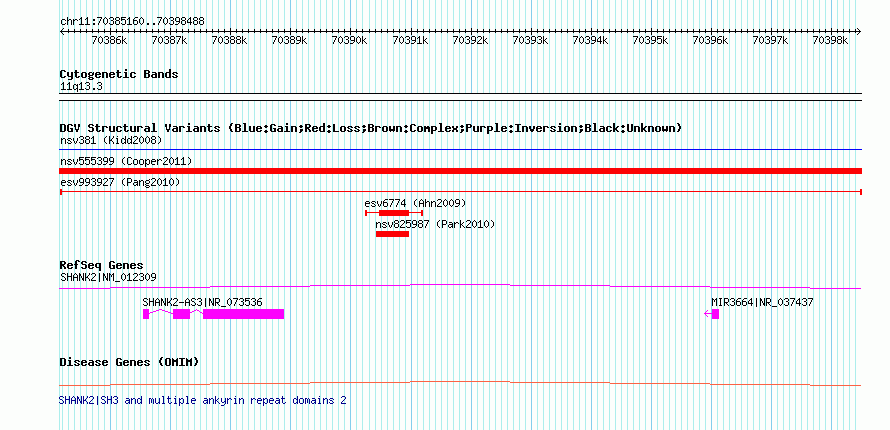Click the 11q13.3 band label
890x430 pixels.
click(82, 87)
